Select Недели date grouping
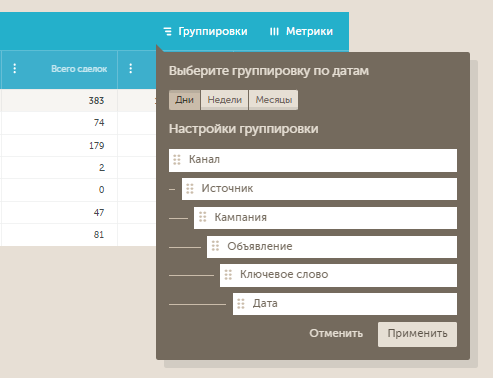Viewport: 493px width, 378px height. (225, 100)
